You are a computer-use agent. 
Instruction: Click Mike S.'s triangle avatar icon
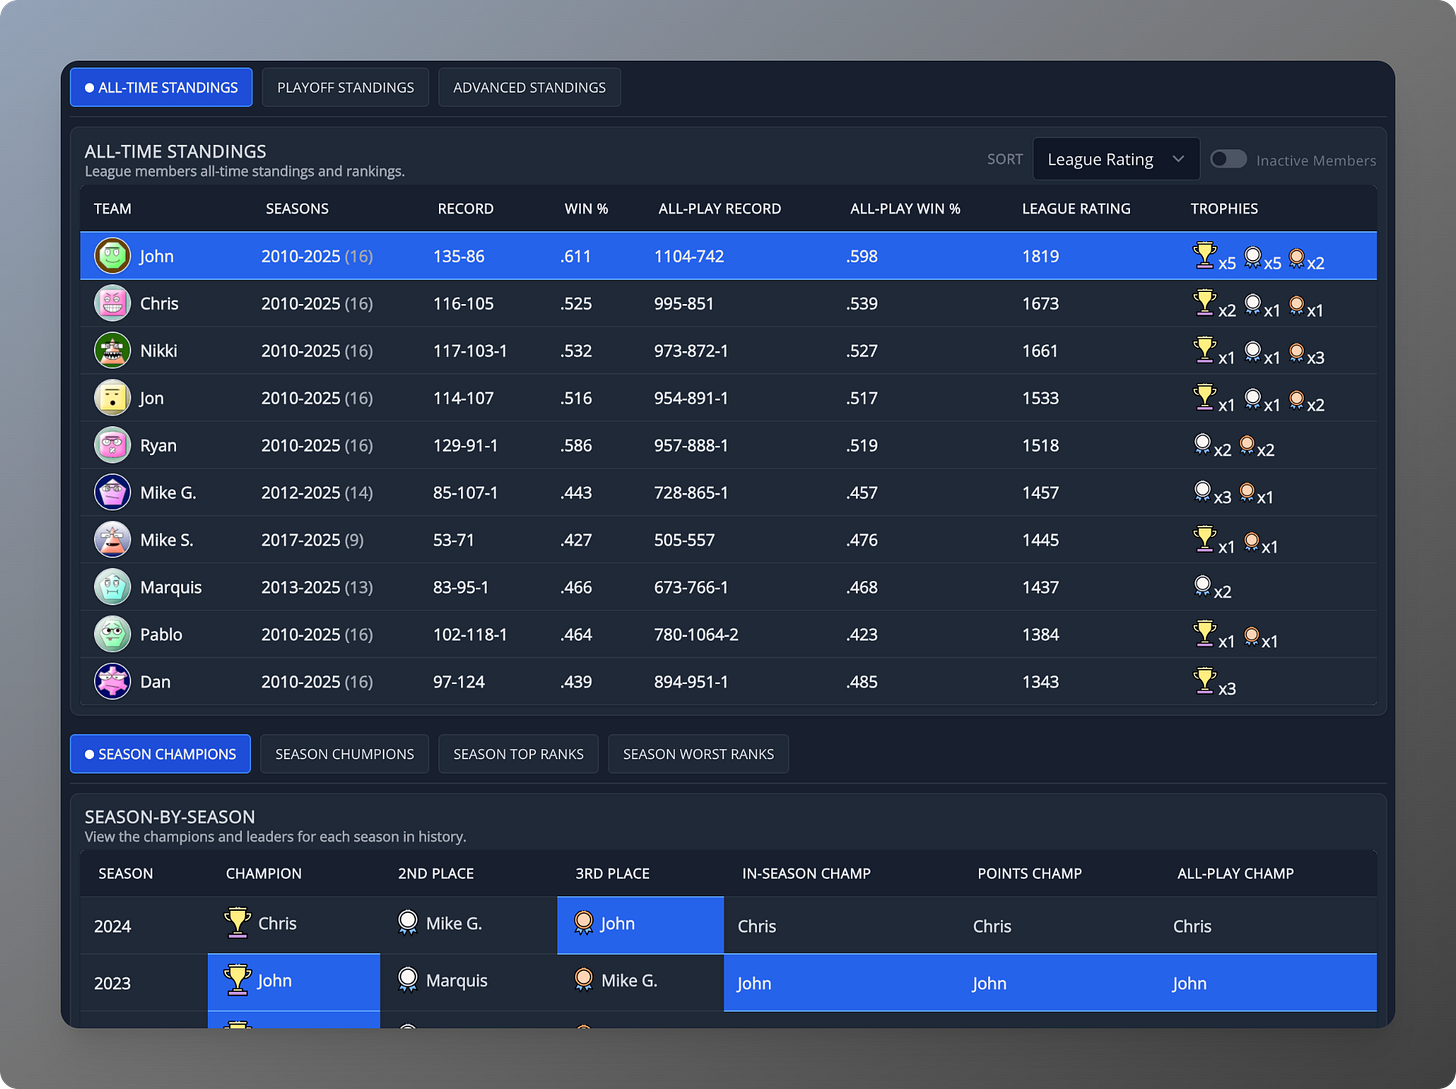(x=113, y=540)
